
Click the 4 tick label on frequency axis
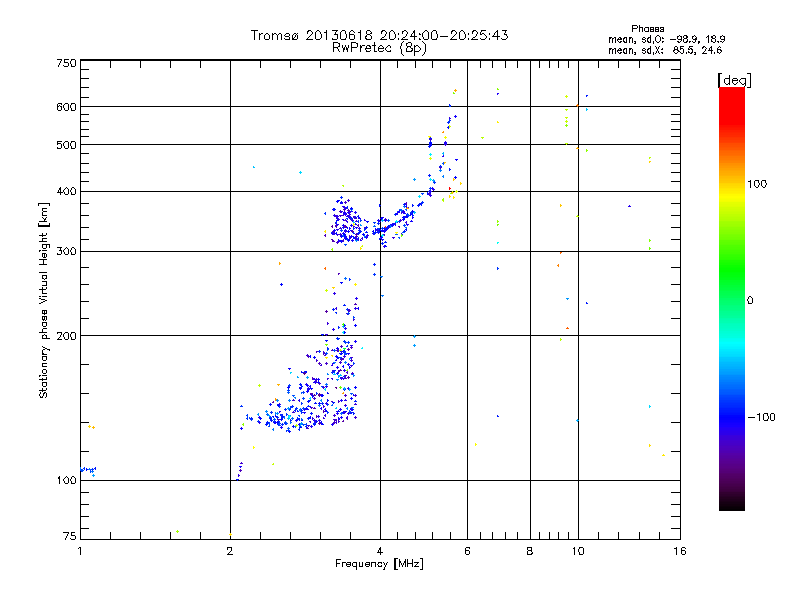pos(380,551)
